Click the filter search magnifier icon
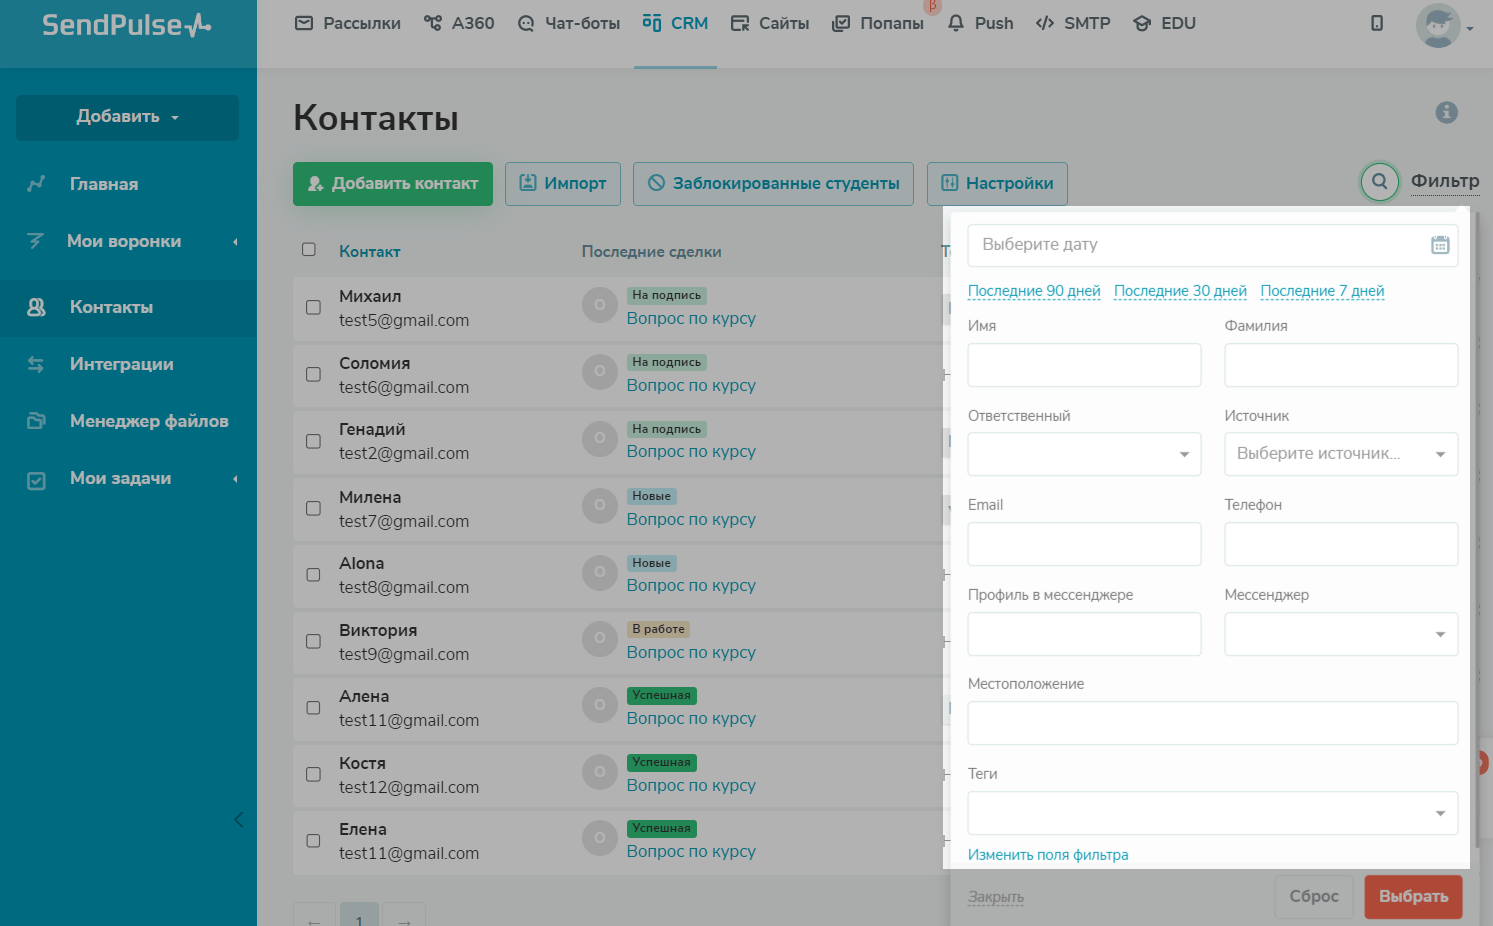Screen dimensions: 1493x926 1379,182
